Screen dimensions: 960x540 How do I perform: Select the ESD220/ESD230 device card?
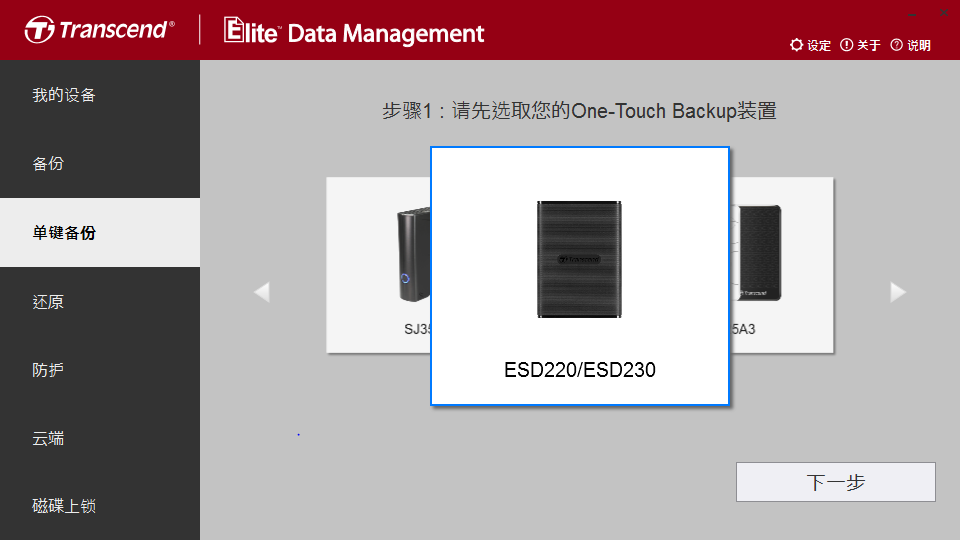580,276
